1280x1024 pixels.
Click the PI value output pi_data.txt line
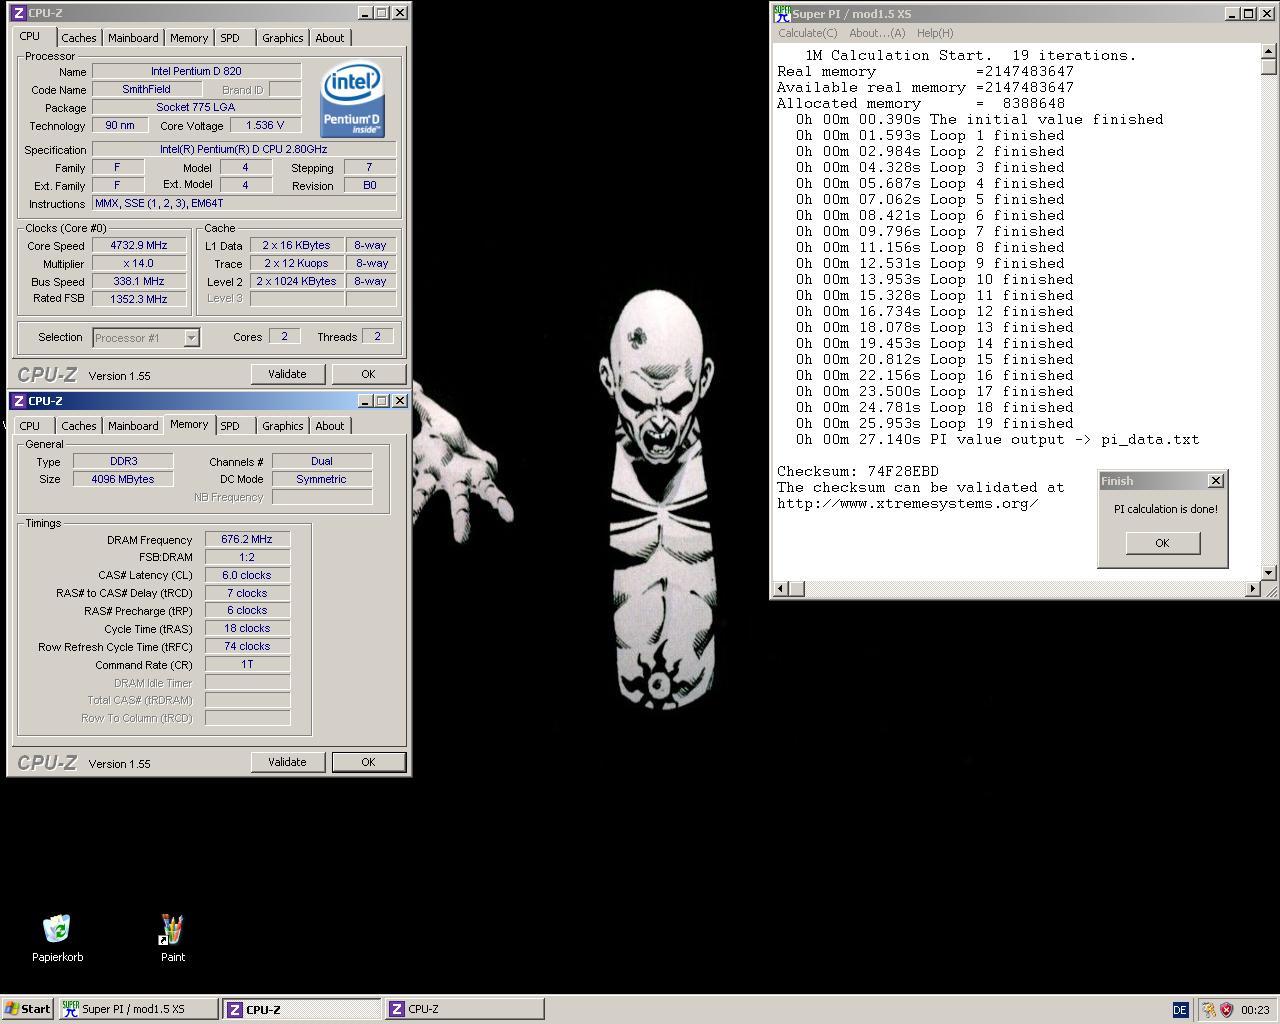point(997,439)
